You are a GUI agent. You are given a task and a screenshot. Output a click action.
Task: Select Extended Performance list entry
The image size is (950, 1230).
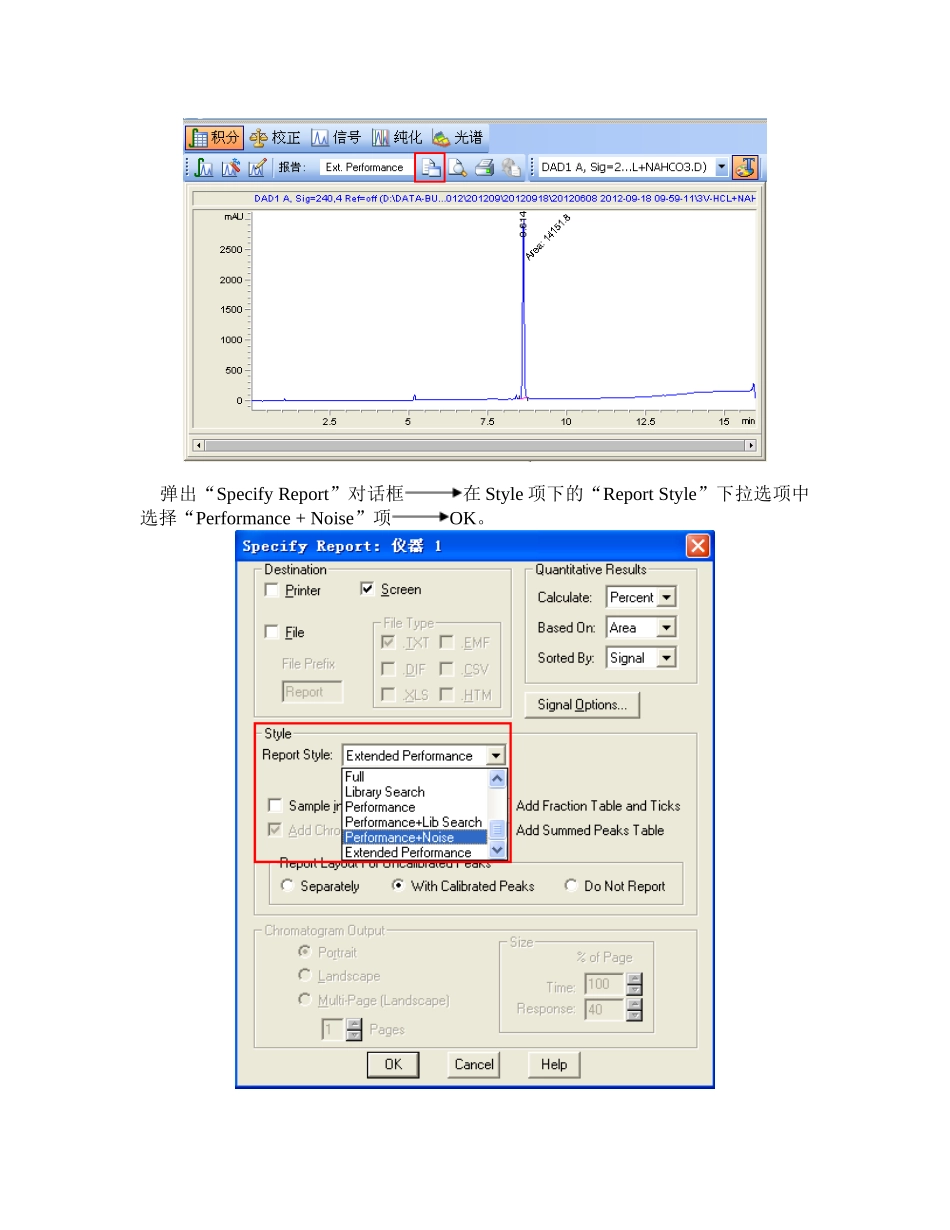tap(415, 852)
